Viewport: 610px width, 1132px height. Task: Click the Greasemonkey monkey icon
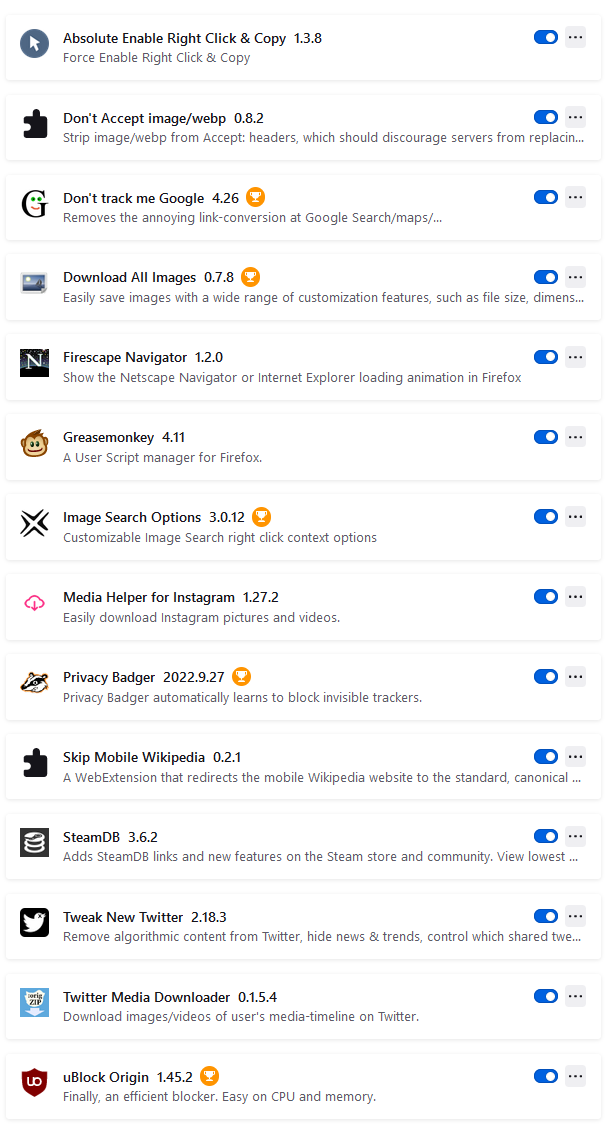click(x=35, y=444)
